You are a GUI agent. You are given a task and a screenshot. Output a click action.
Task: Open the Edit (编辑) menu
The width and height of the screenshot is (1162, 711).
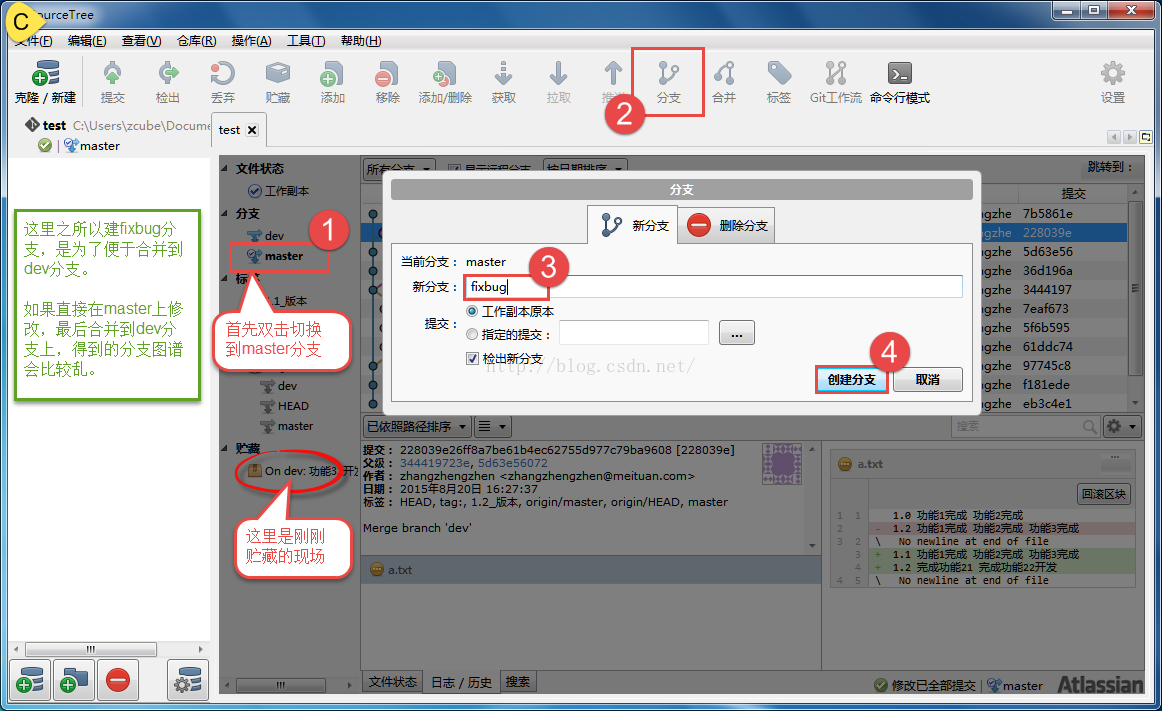(87, 41)
